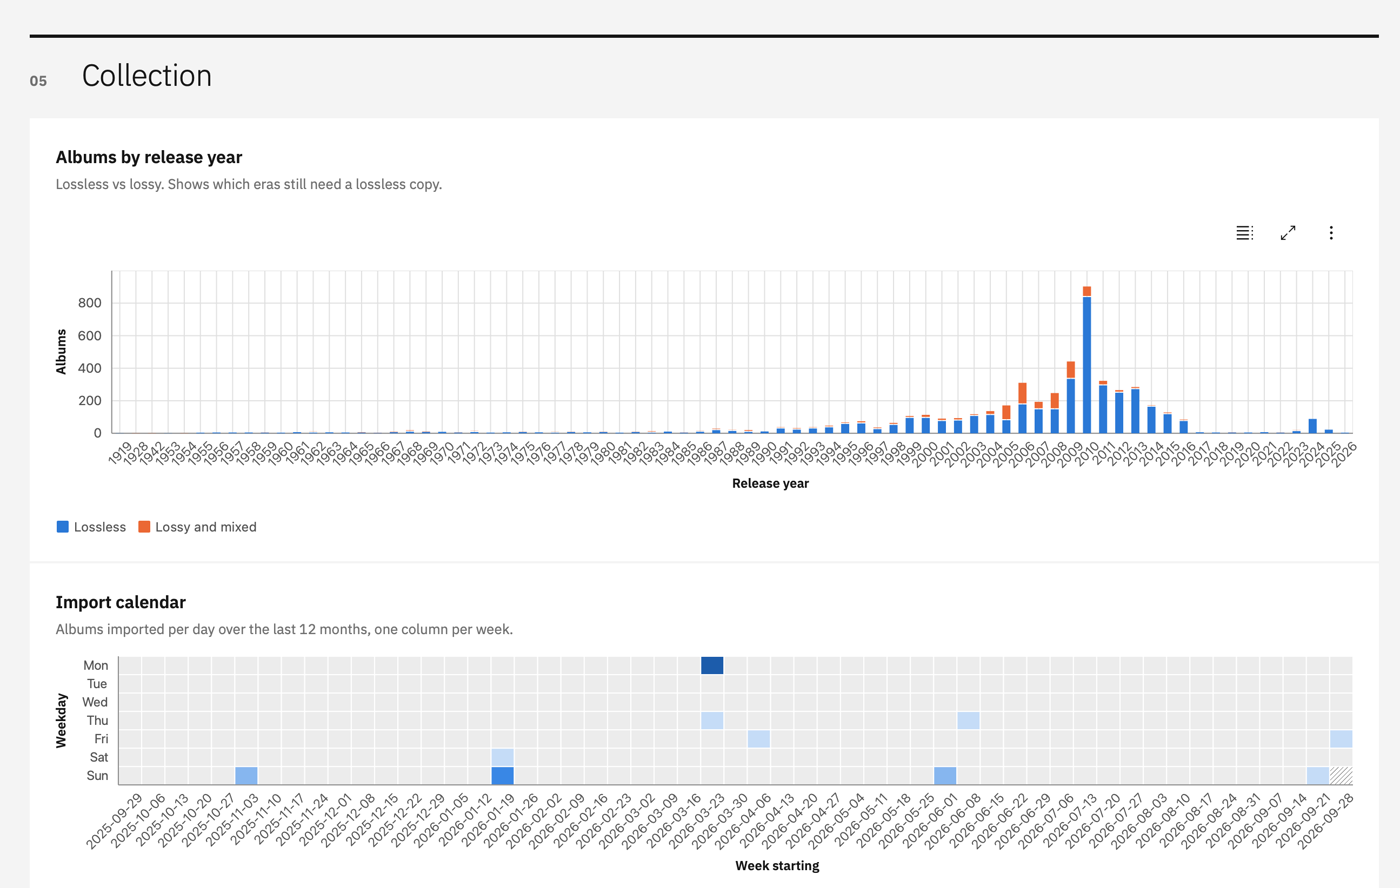
Task: Click the "Mon" weekday row label
Action: coord(96,665)
